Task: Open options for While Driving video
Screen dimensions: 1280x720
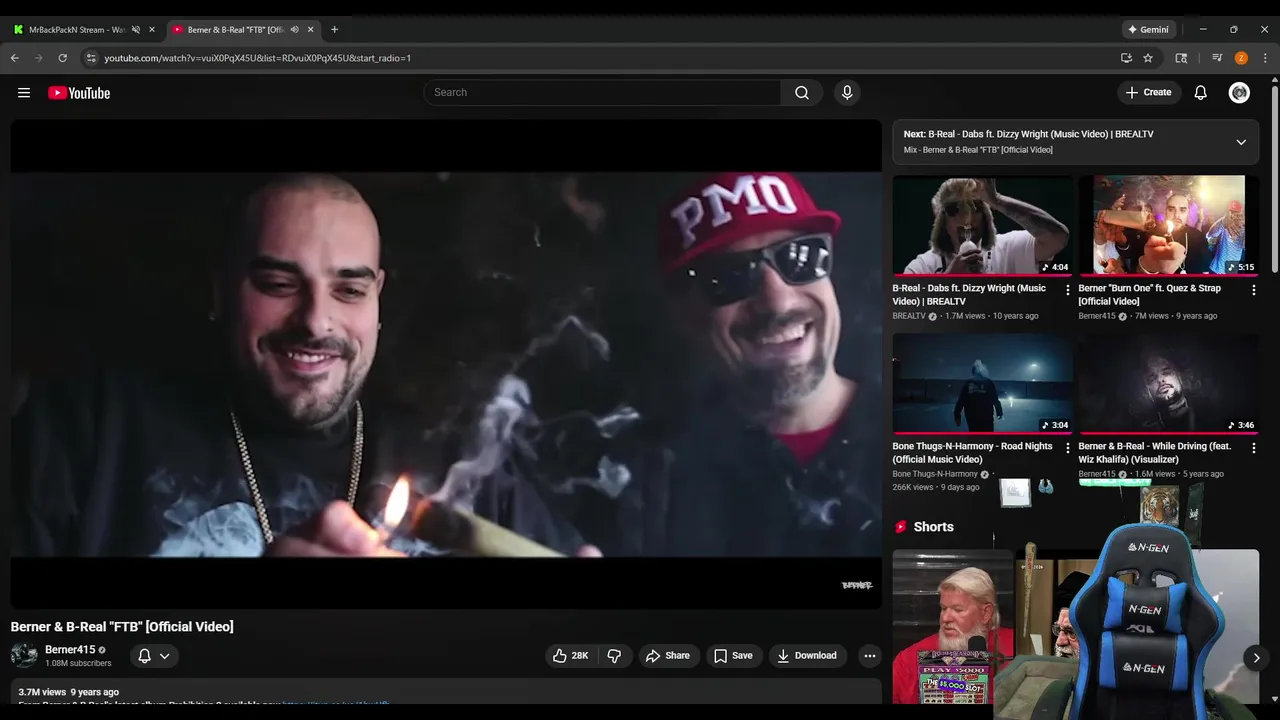Action: [x=1253, y=449]
